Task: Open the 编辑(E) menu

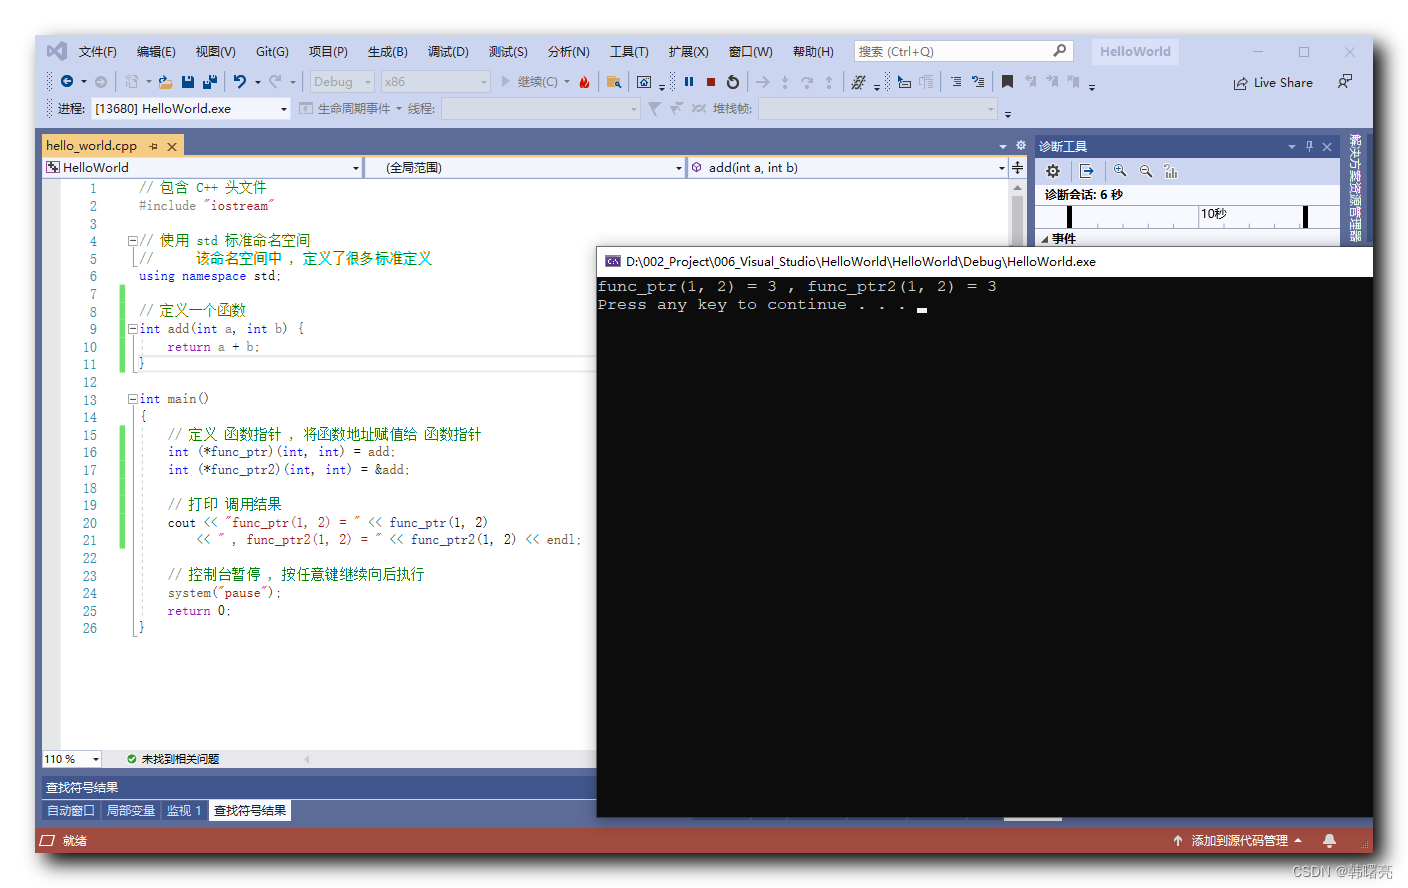Action: (x=156, y=51)
